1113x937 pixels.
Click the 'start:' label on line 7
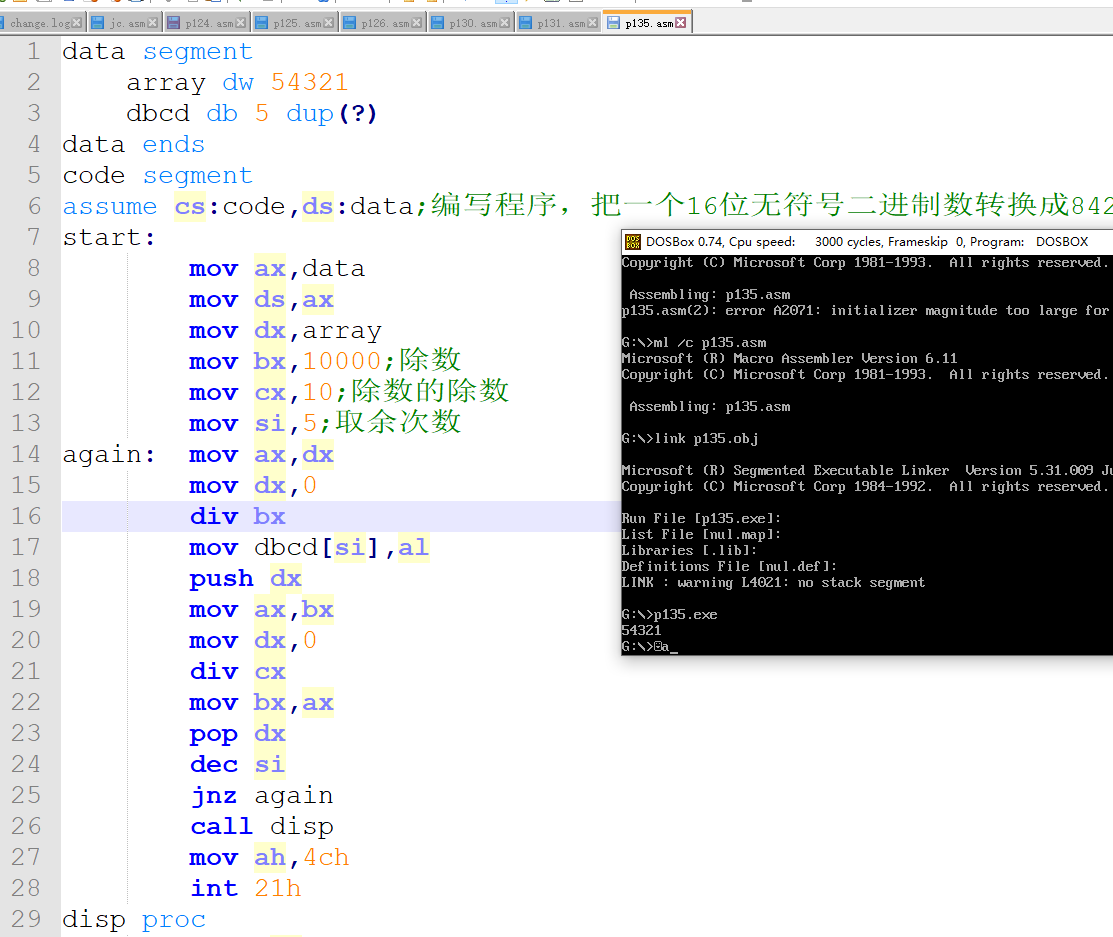coord(109,237)
